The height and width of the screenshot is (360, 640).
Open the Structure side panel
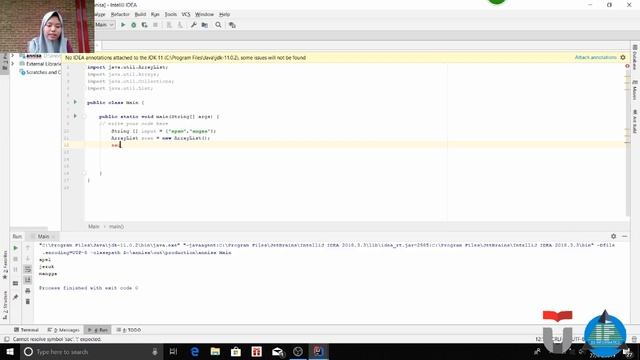point(5,305)
